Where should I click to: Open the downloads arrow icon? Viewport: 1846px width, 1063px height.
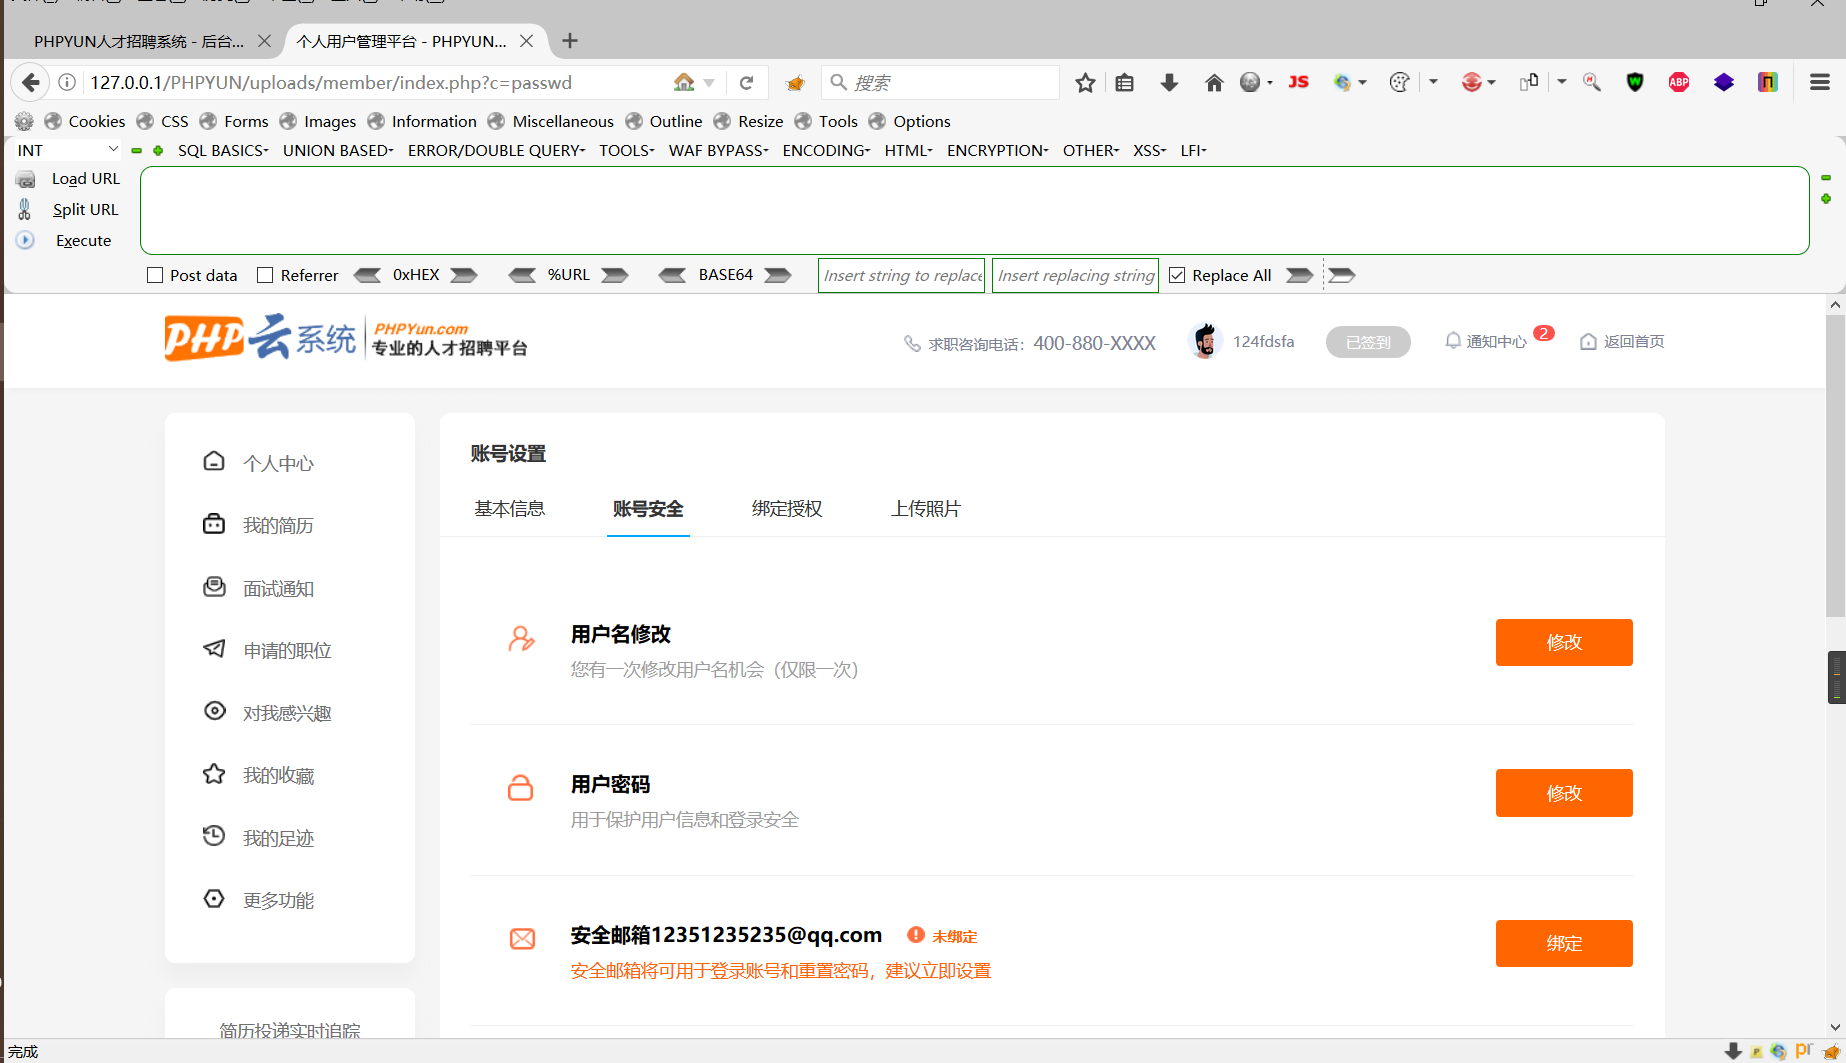[1169, 82]
